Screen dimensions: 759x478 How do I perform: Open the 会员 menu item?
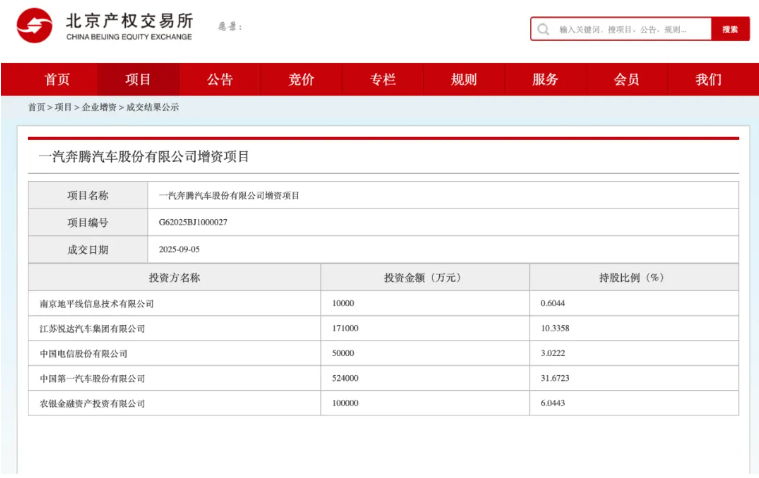pos(627,80)
